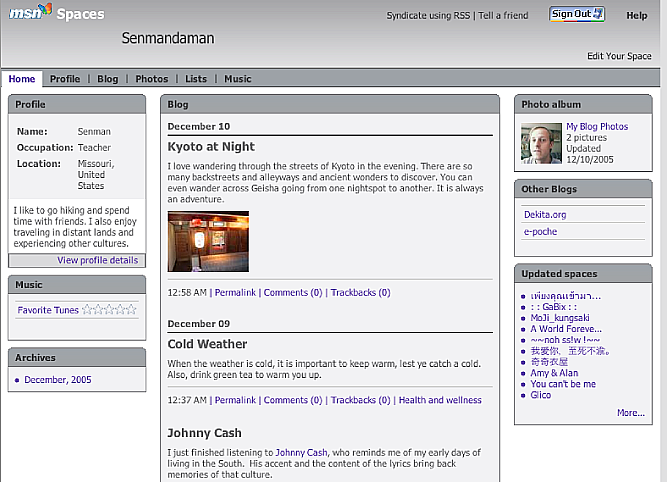Viewport: 667px width, 482px height.
Task: Click Permalink for Kyoto at Night post
Action: (235, 292)
